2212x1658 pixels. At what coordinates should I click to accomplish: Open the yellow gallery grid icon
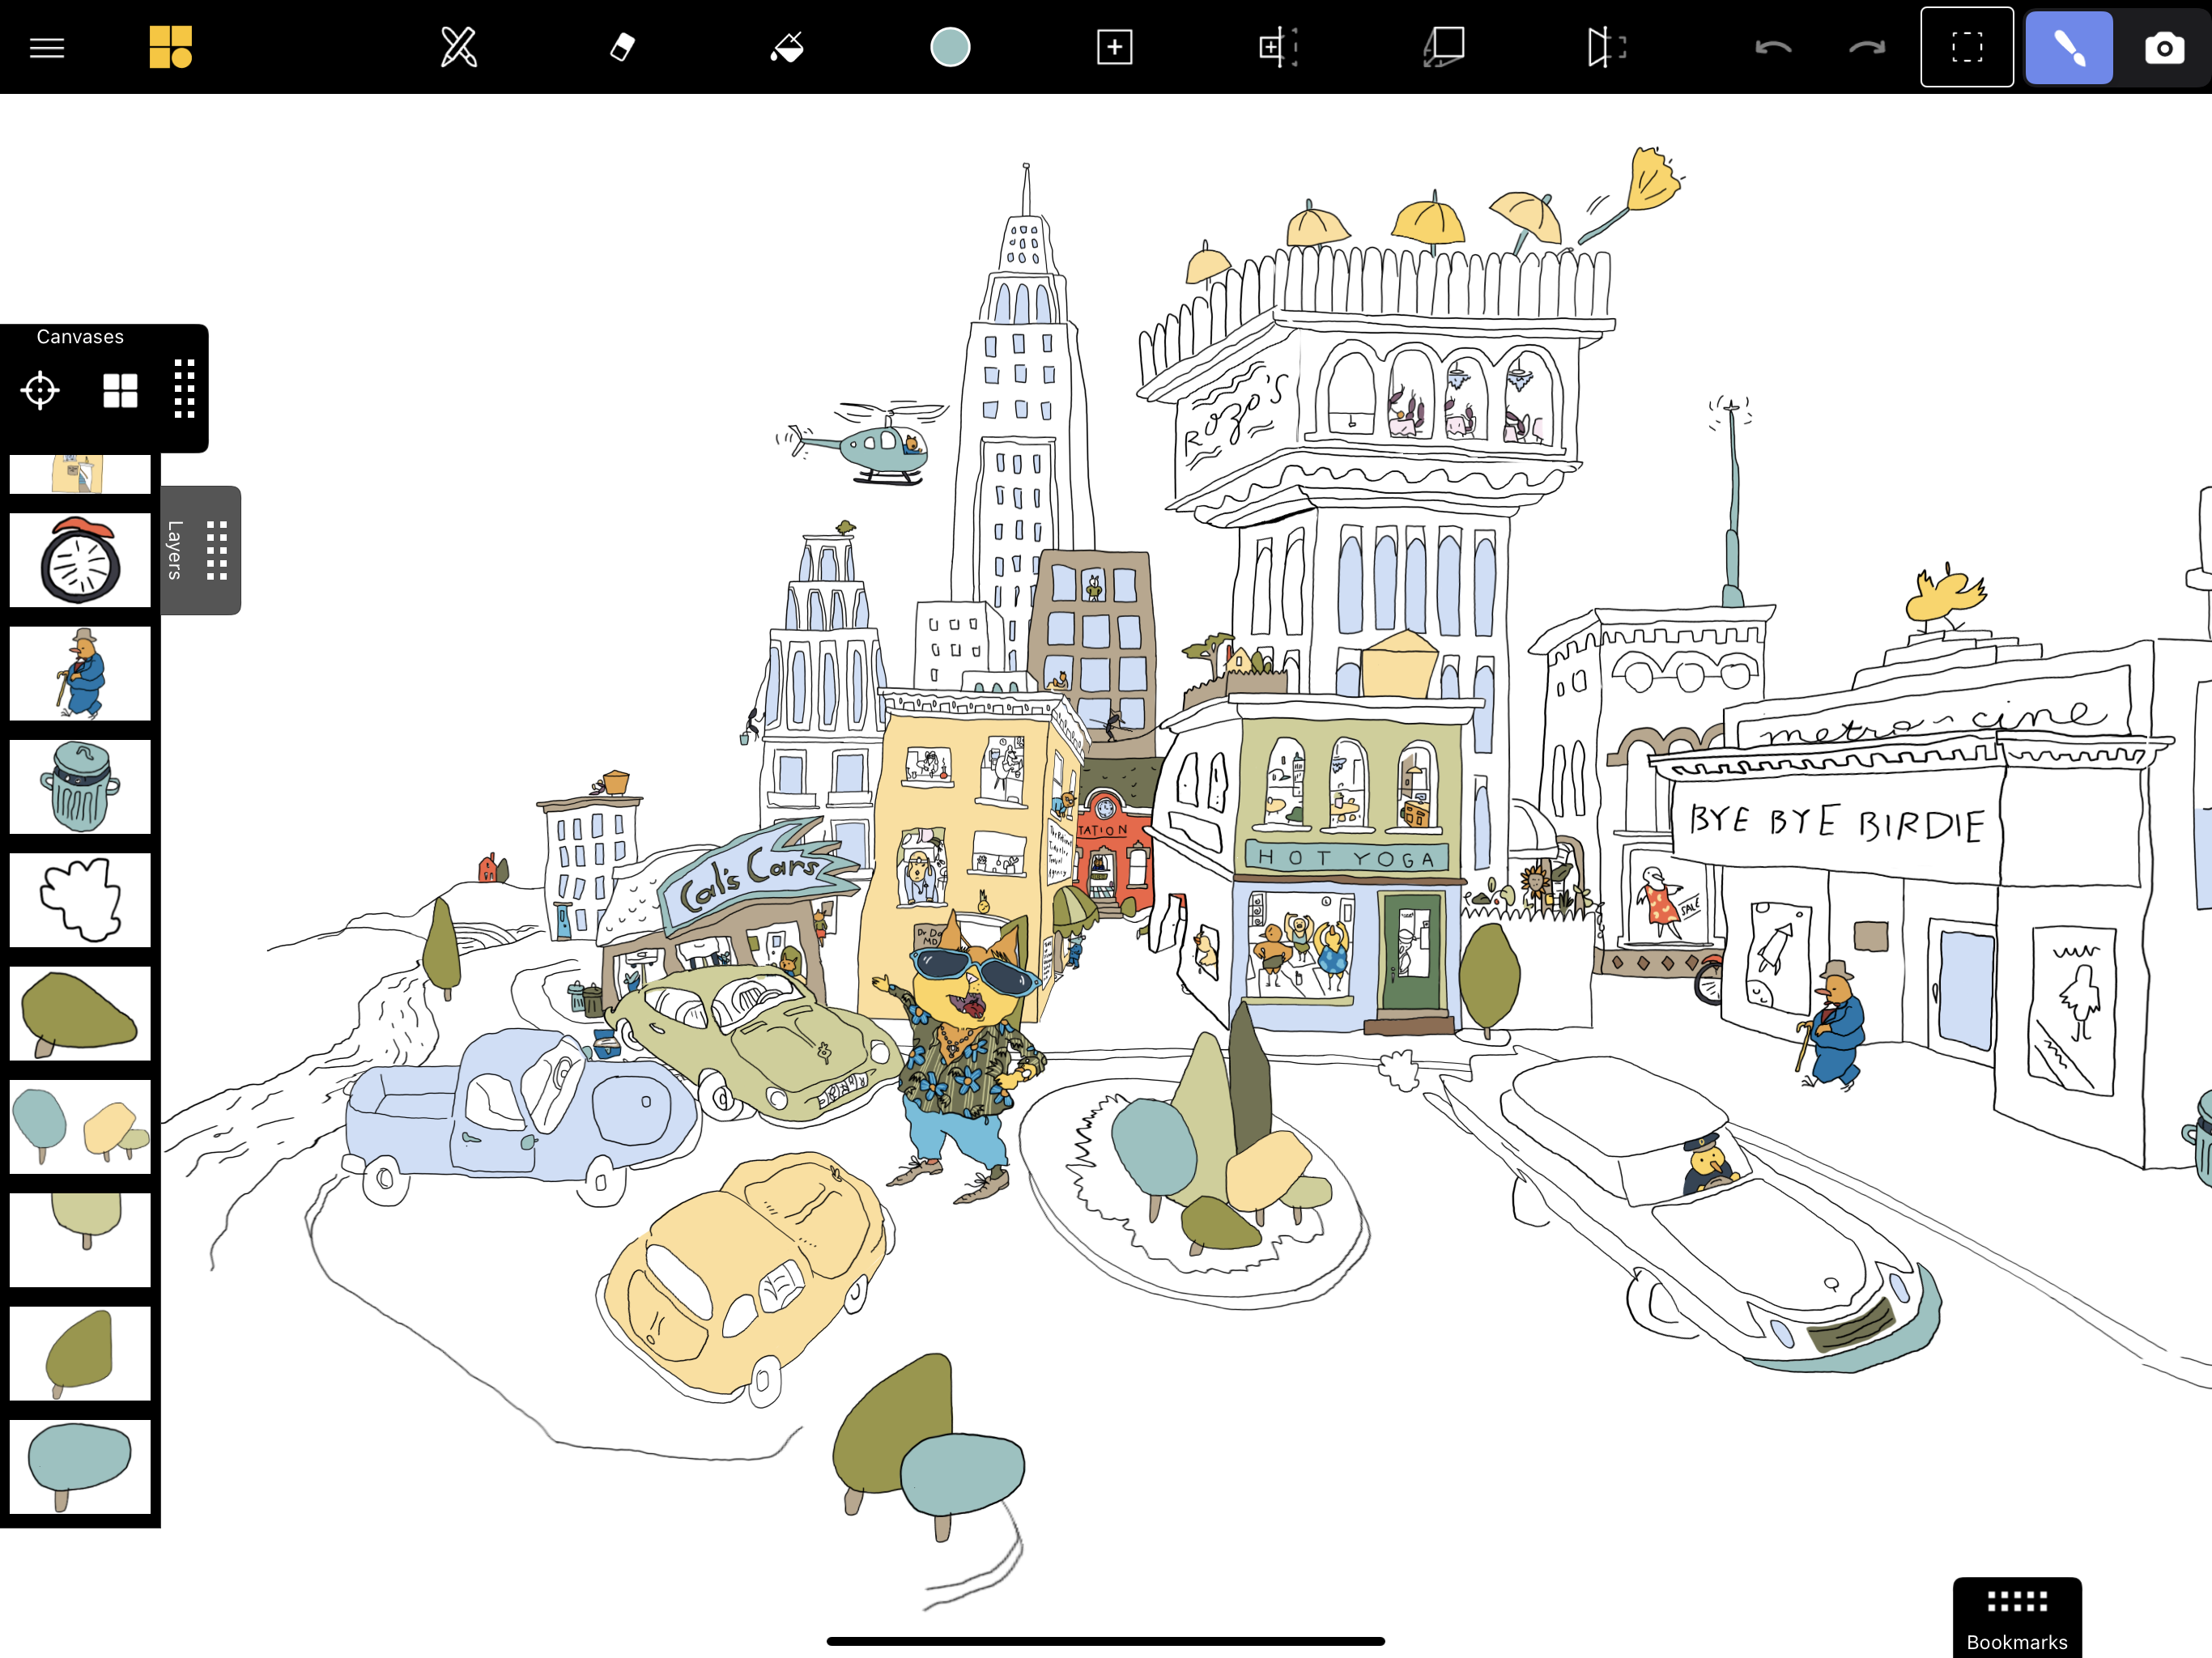tap(170, 47)
